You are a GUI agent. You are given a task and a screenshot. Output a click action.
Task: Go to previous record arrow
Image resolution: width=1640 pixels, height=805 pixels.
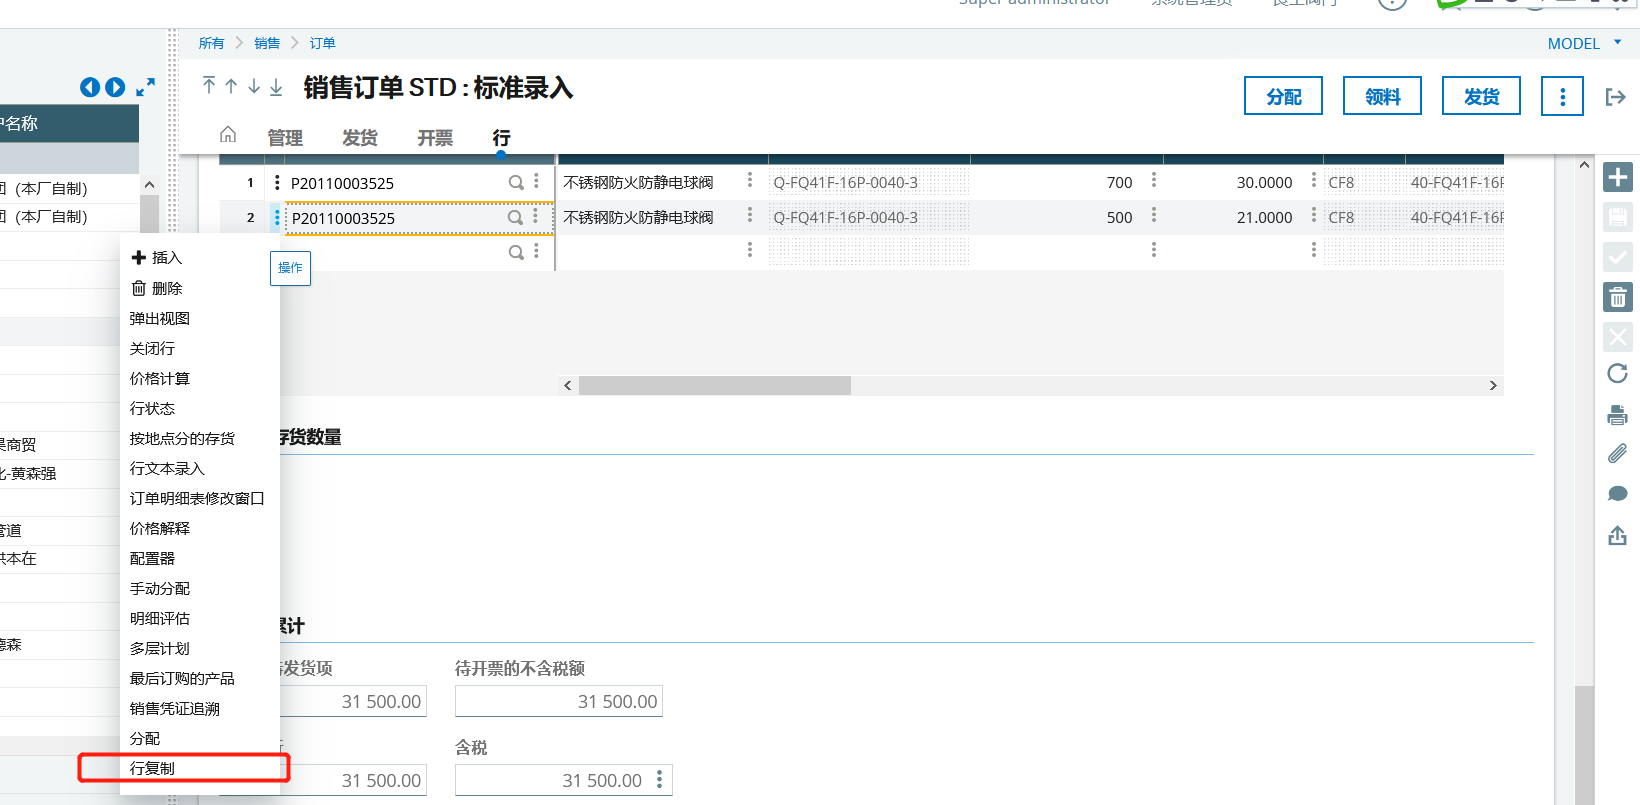(231, 86)
